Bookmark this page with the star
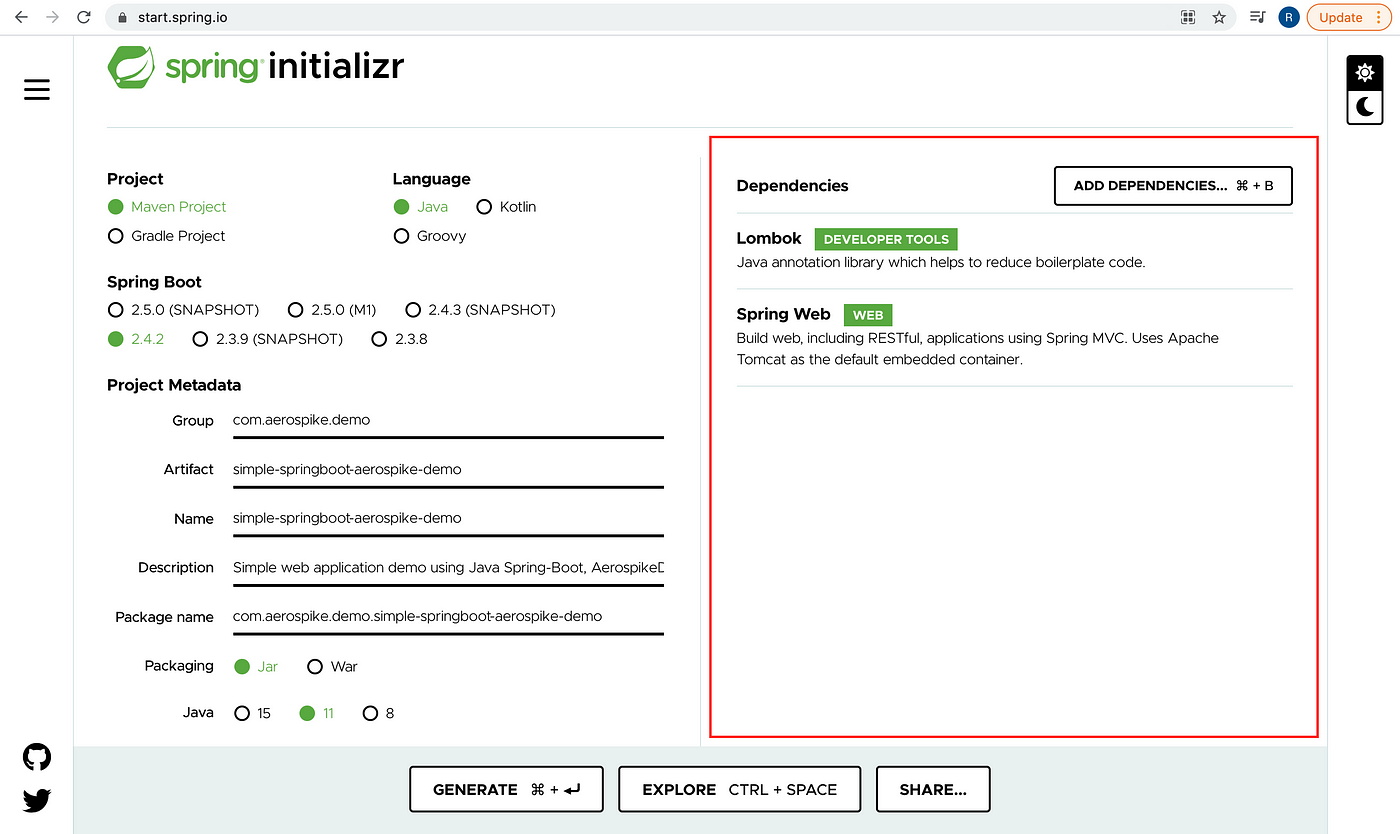This screenshot has height=834, width=1400. coord(1218,17)
